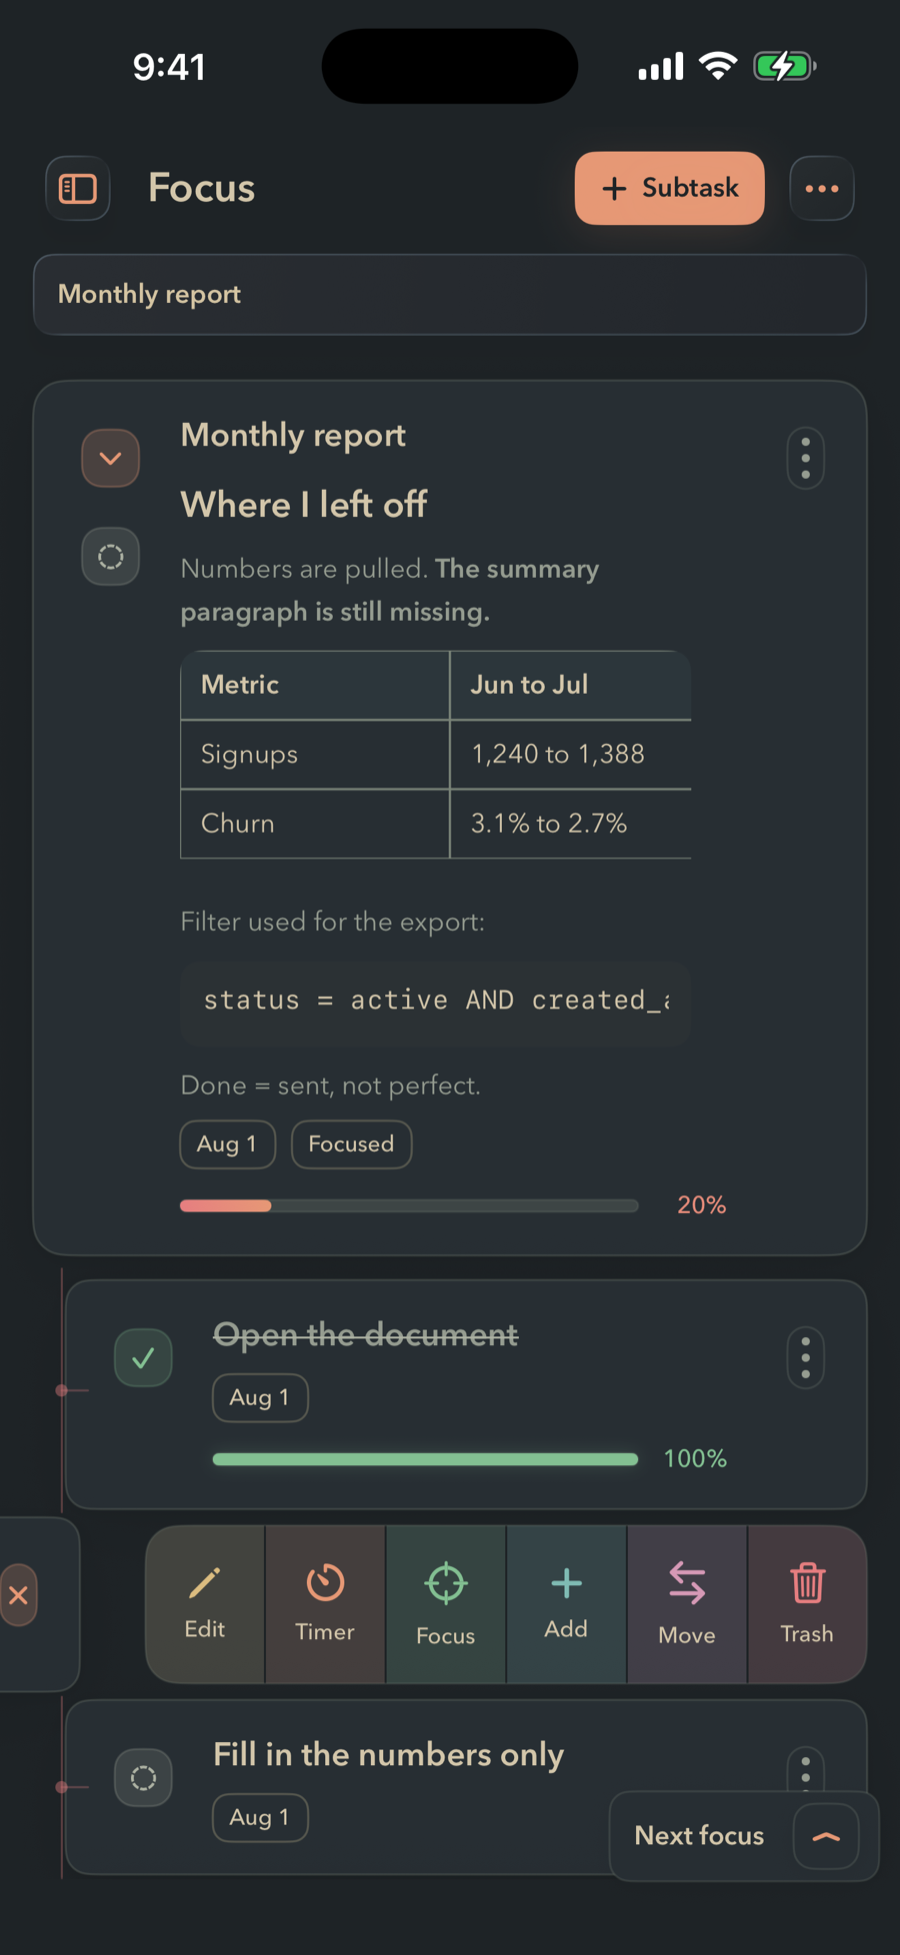Collapse the Monthly report card chevron
The height and width of the screenshot is (1955, 900).
[x=110, y=458]
